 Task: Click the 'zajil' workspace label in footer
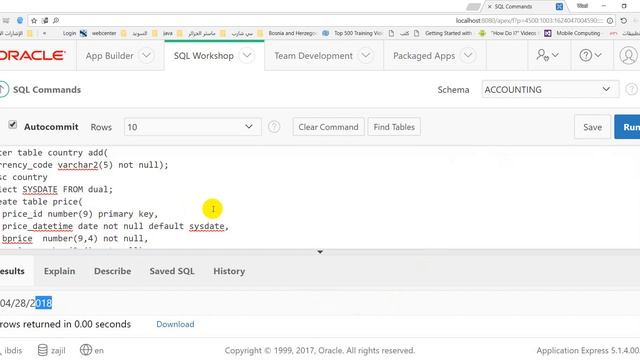tap(58, 350)
